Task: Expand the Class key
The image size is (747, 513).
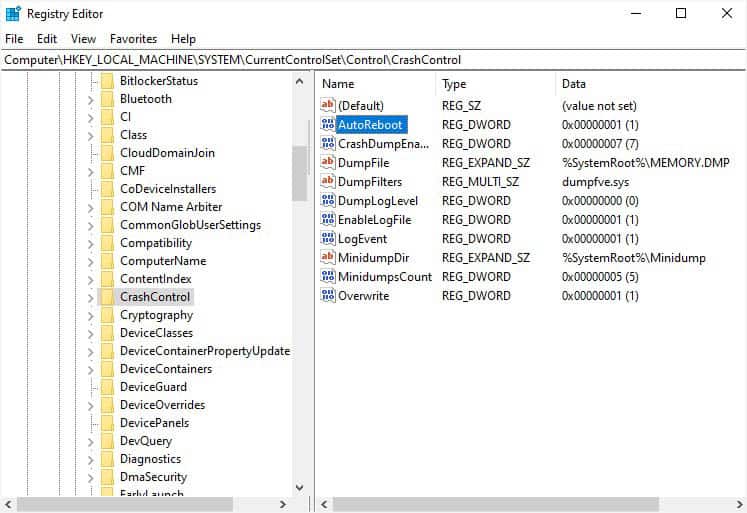Action: pyautogui.click(x=91, y=136)
